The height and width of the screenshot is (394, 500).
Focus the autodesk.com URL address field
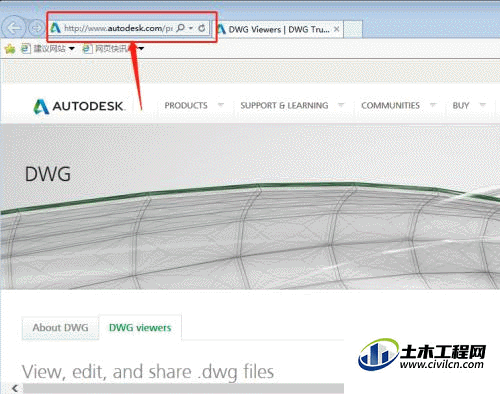pyautogui.click(x=118, y=28)
